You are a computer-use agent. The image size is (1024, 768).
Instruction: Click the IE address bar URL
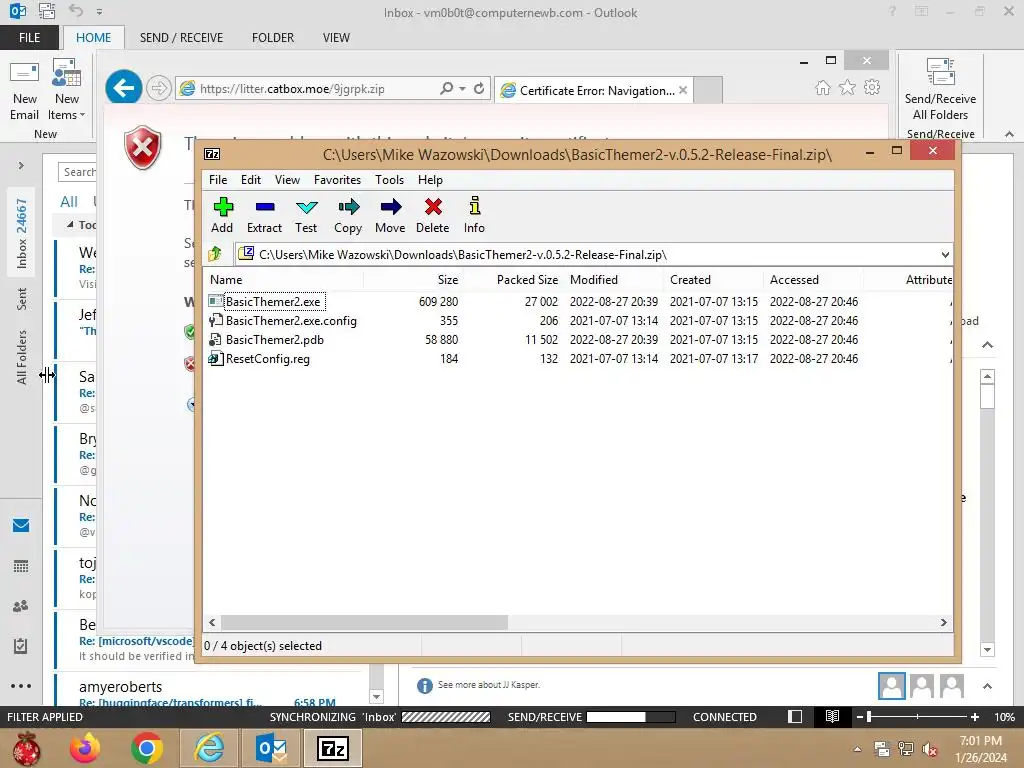[292, 89]
